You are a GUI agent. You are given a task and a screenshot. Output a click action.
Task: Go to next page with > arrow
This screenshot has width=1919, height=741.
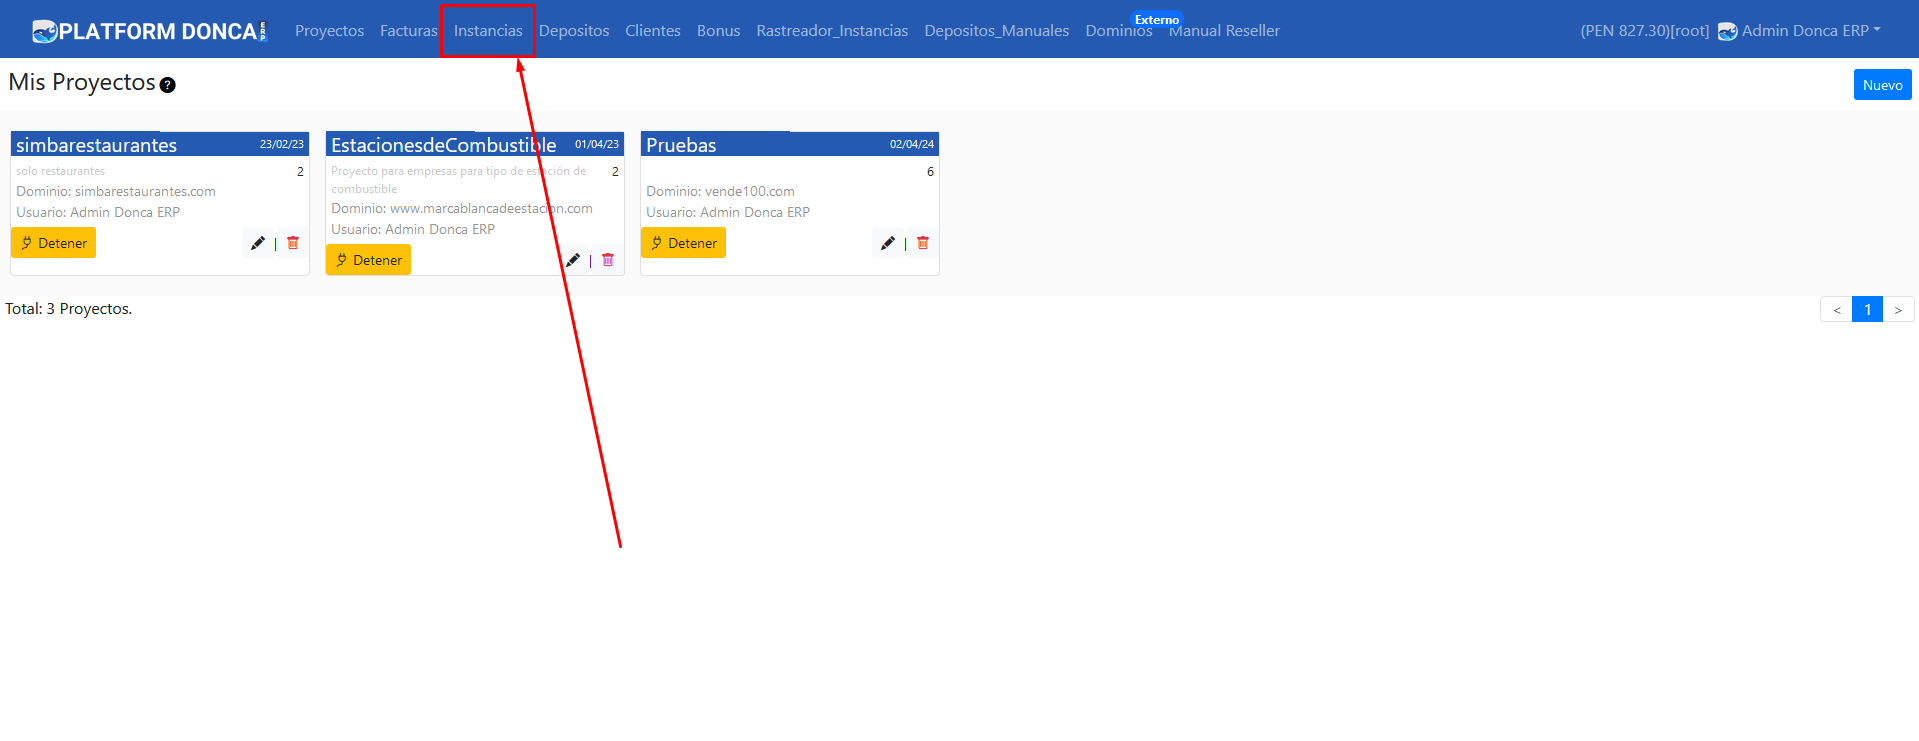coord(1898,310)
